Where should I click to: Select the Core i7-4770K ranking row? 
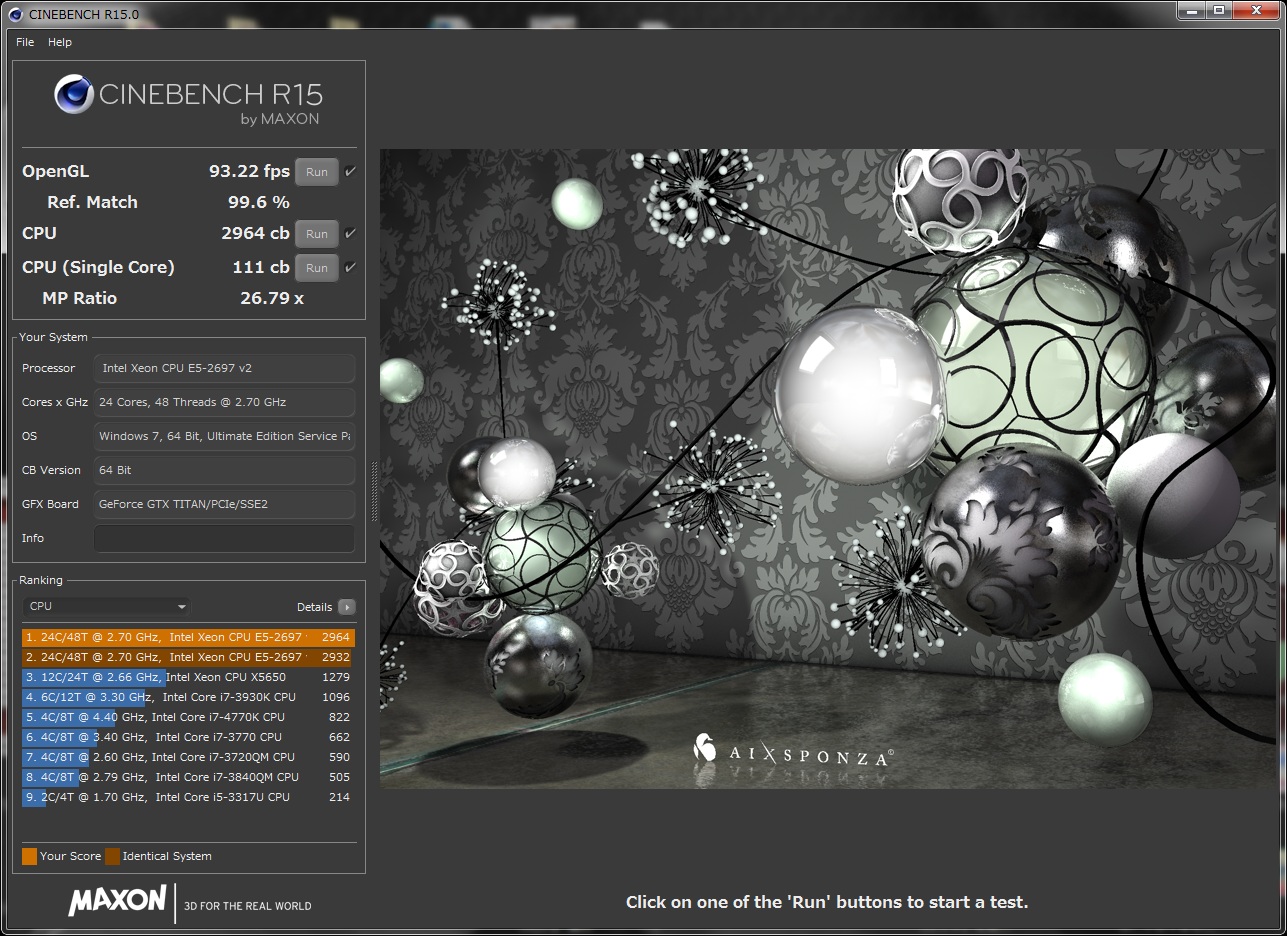point(188,717)
